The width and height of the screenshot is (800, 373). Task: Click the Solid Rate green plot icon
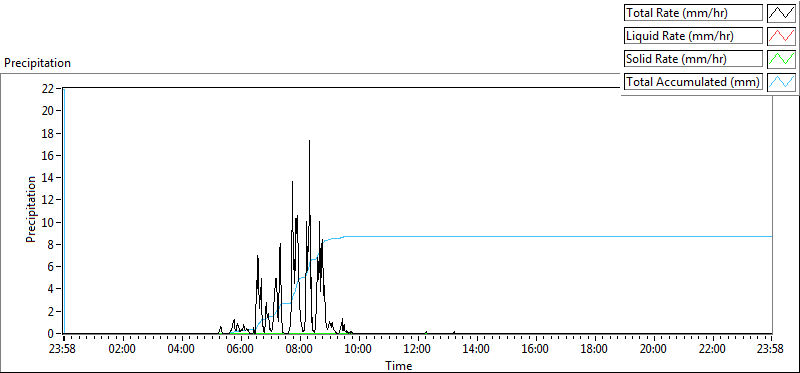(781, 59)
